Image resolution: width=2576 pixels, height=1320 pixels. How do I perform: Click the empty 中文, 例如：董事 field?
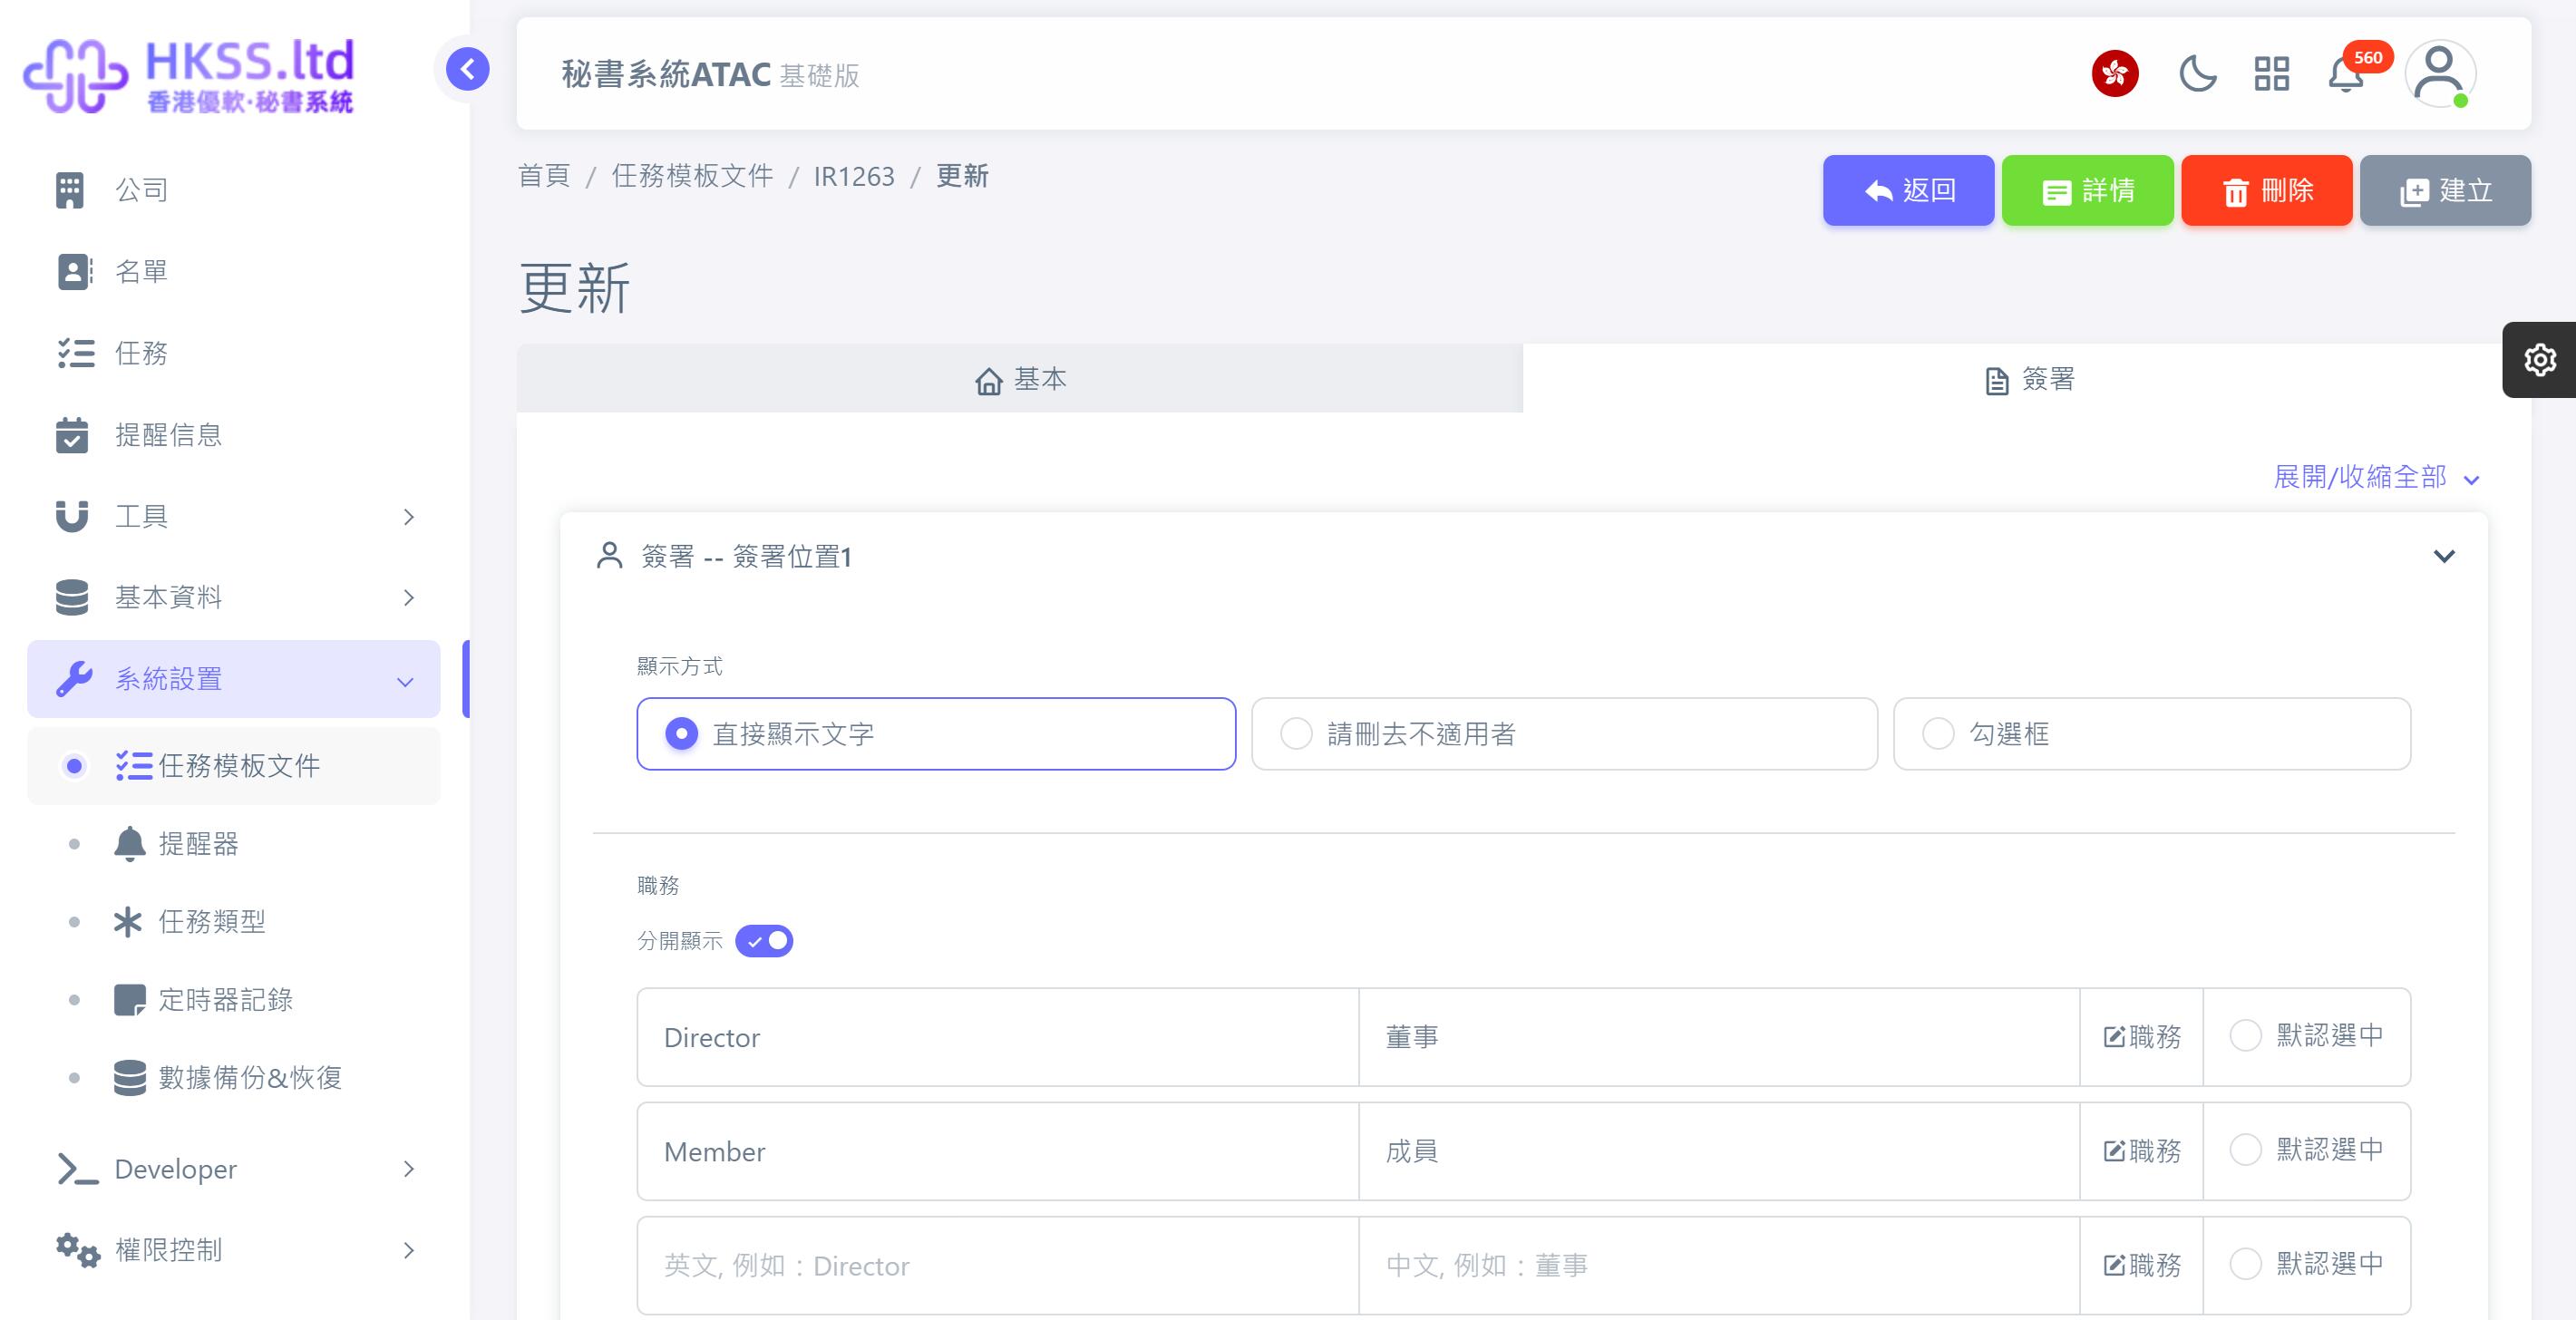[1719, 1265]
